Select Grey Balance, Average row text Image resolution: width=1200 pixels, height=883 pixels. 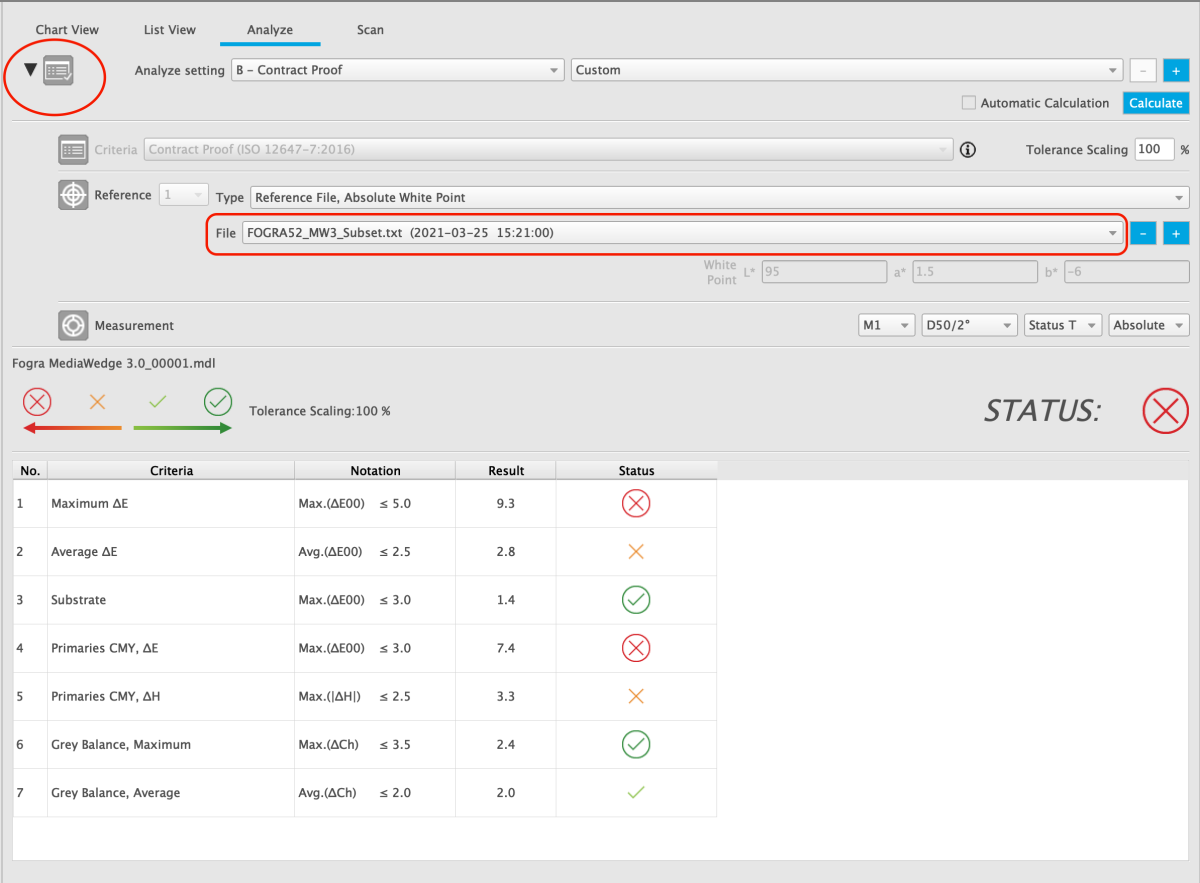[x=116, y=792]
